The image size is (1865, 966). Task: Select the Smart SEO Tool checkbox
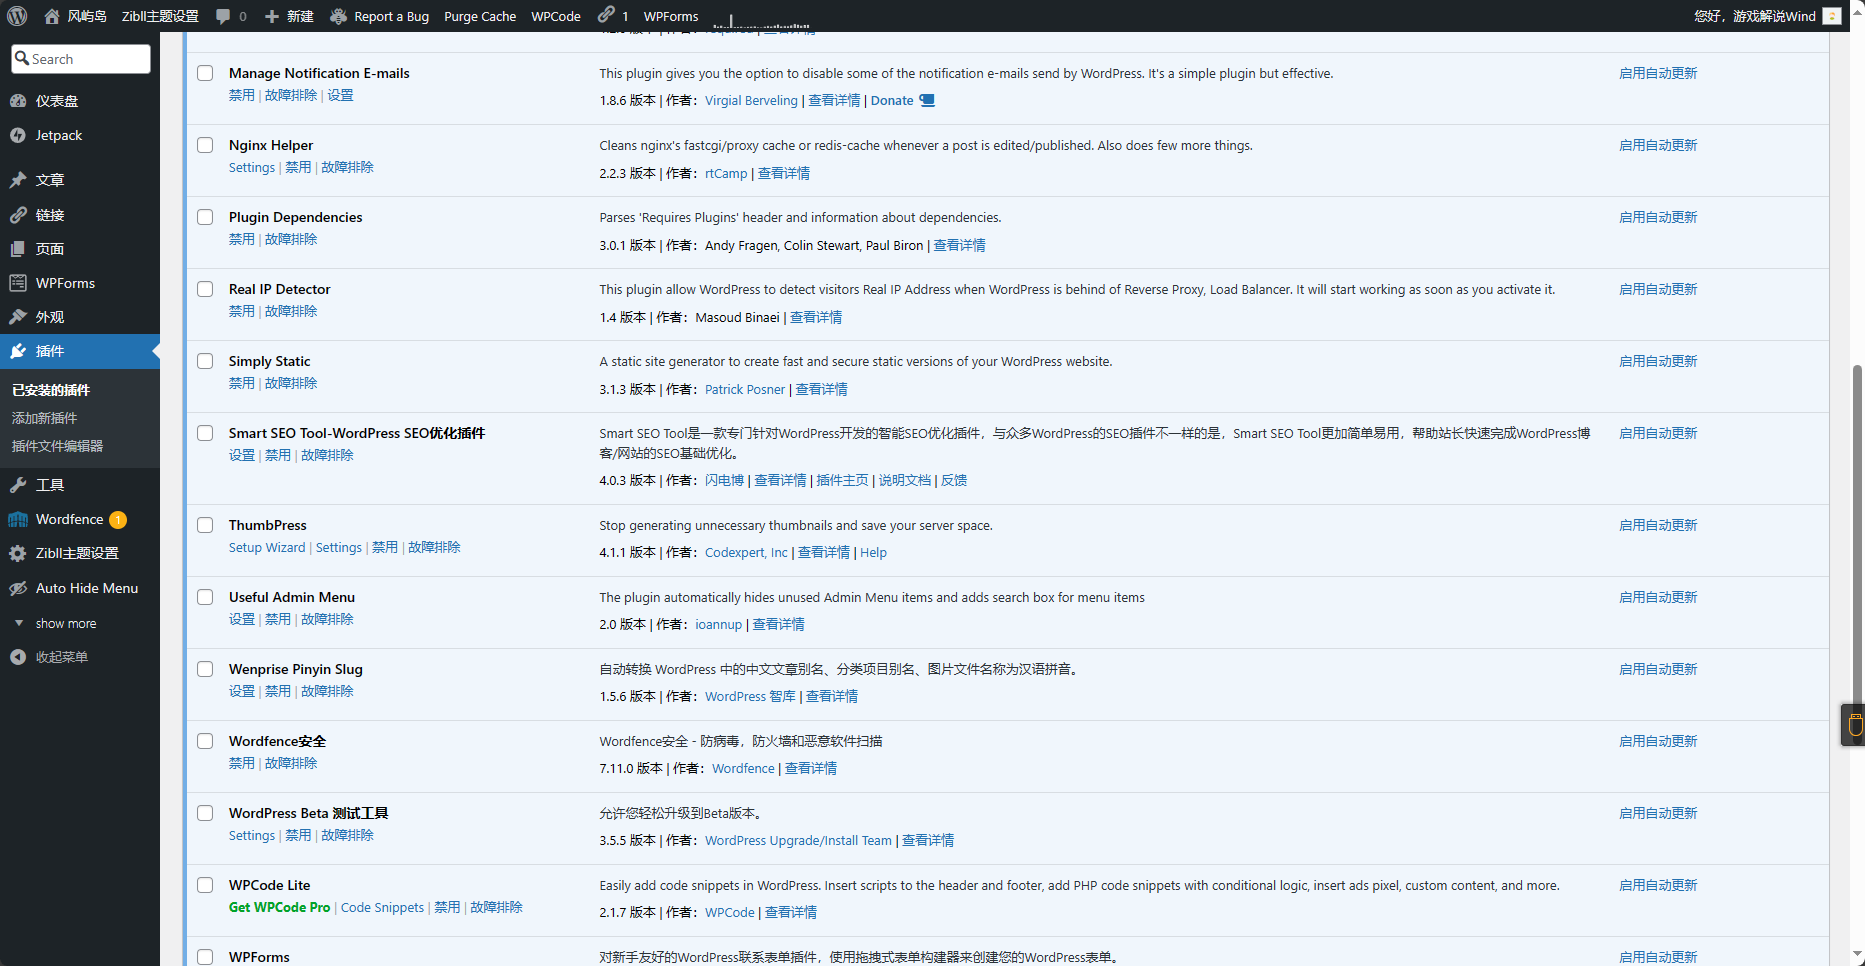[x=205, y=433]
